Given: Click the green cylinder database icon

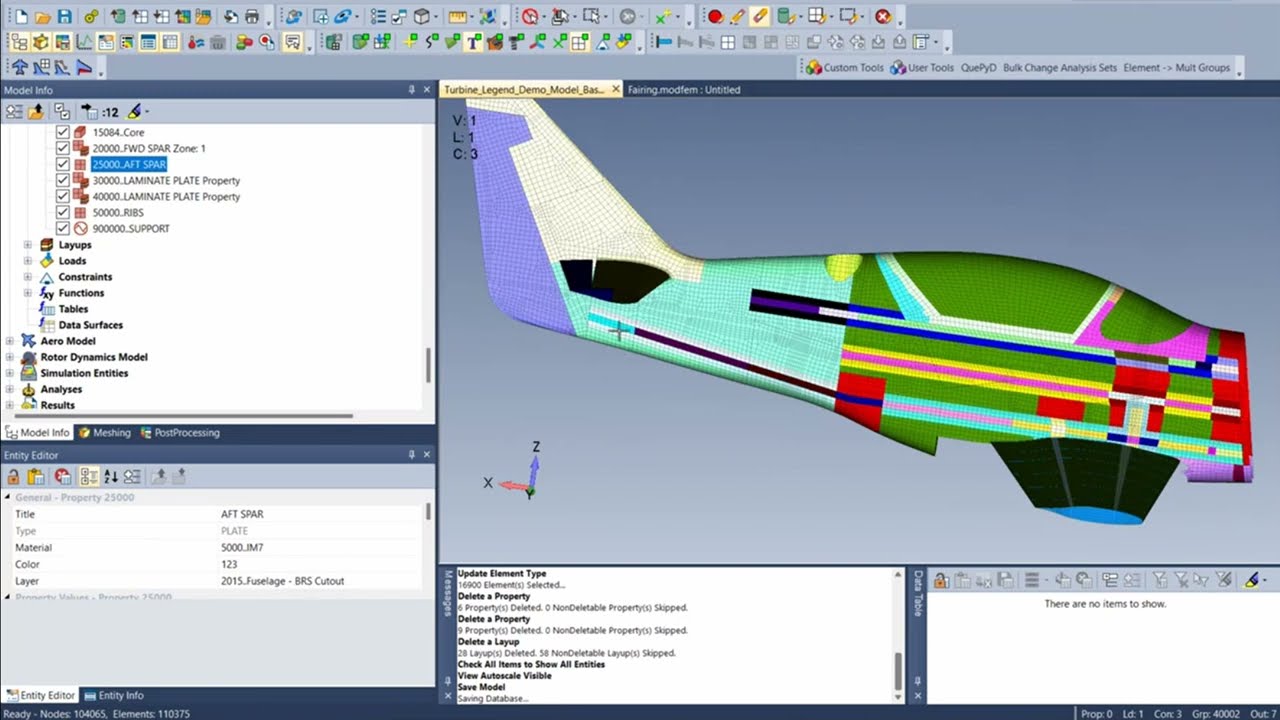Looking at the screenshot, I should pyautogui.click(x=785, y=17).
